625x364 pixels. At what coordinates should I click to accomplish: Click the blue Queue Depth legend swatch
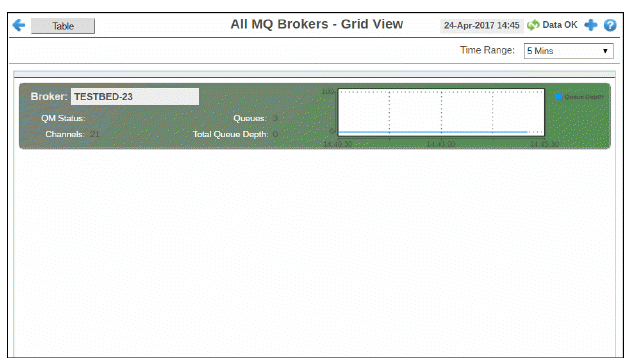tap(559, 96)
